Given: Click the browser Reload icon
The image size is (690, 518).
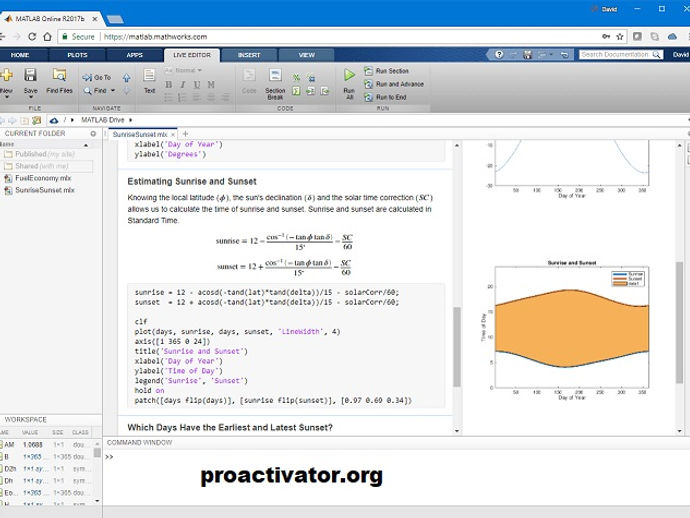Looking at the screenshot, I should (x=32, y=37).
